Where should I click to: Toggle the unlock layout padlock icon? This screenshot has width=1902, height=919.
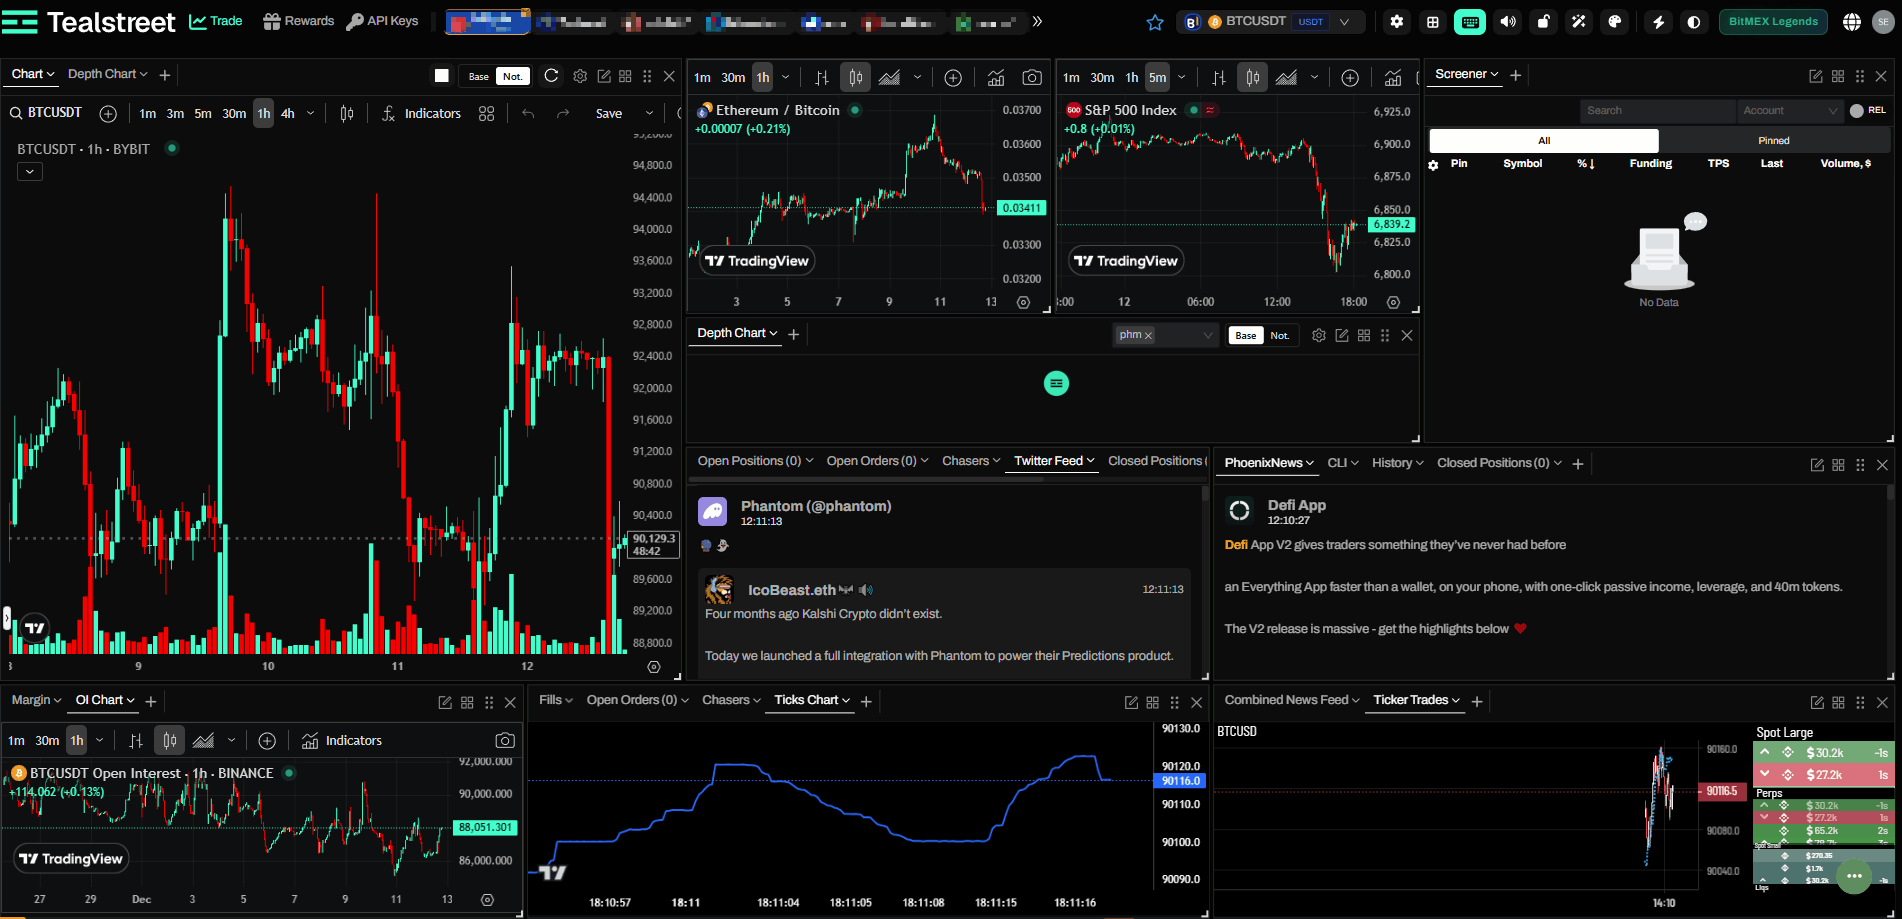pyautogui.click(x=1543, y=22)
